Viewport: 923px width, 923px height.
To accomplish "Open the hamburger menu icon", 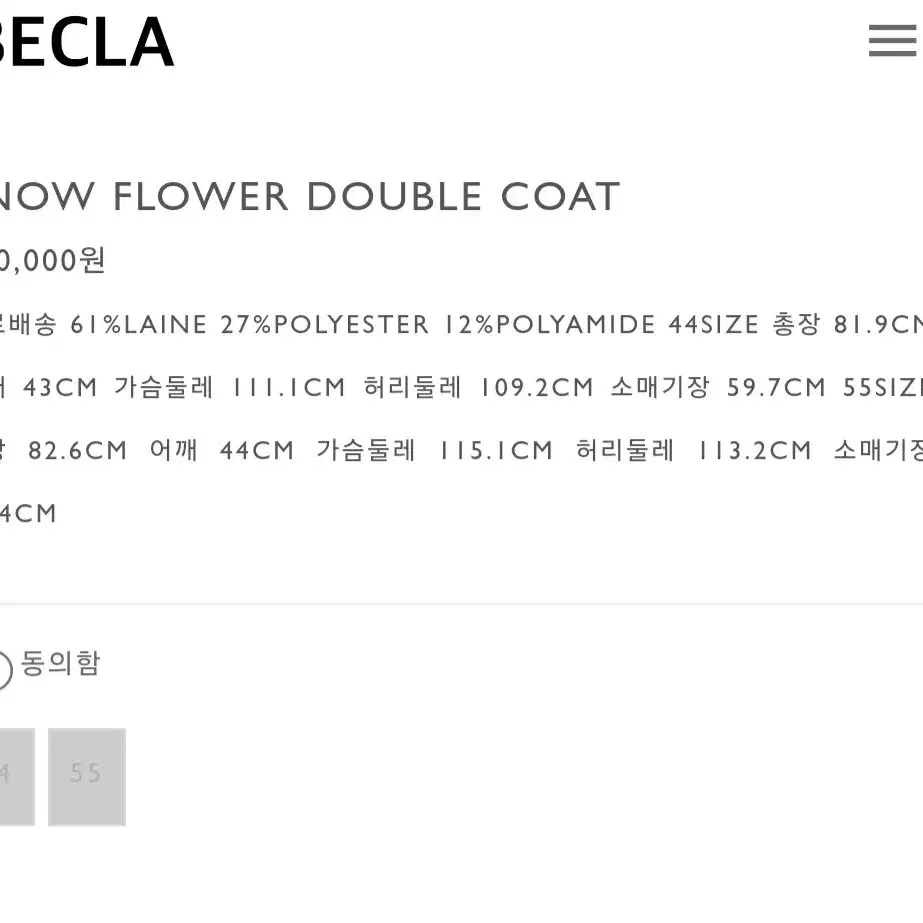I will click(892, 41).
